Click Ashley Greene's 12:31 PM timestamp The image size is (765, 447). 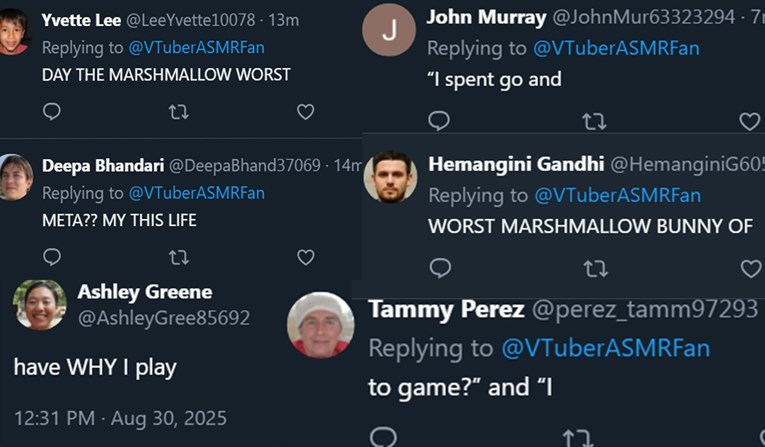[x=120, y=417]
